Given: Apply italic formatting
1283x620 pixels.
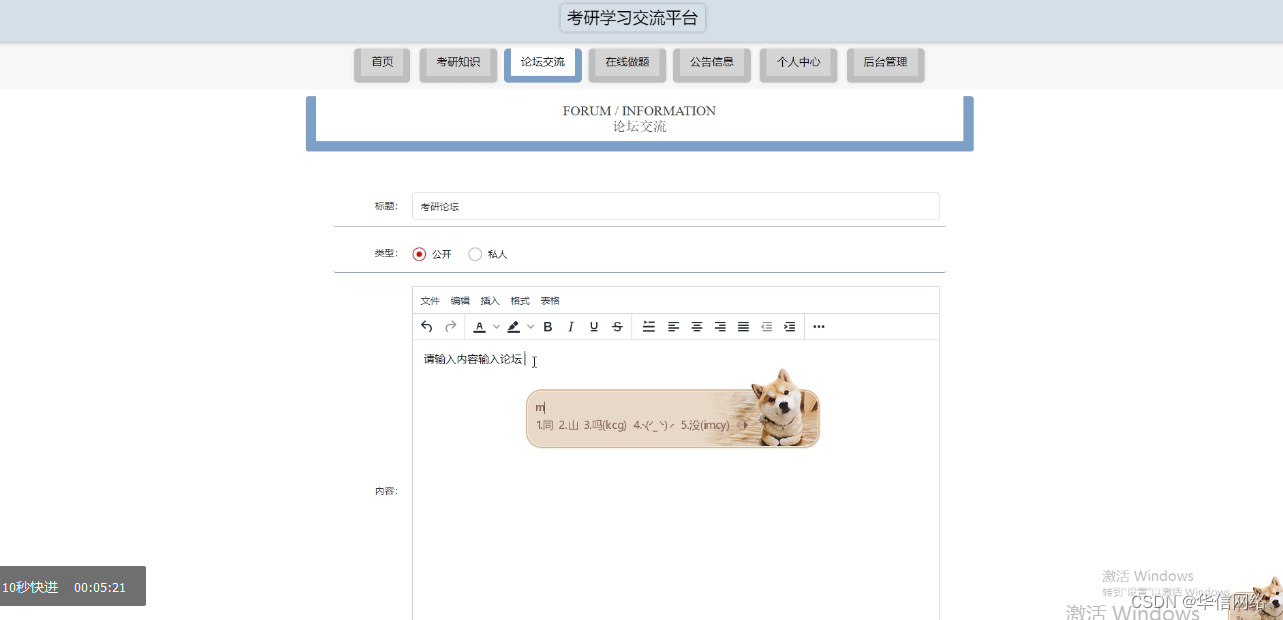Looking at the screenshot, I should 570,326.
